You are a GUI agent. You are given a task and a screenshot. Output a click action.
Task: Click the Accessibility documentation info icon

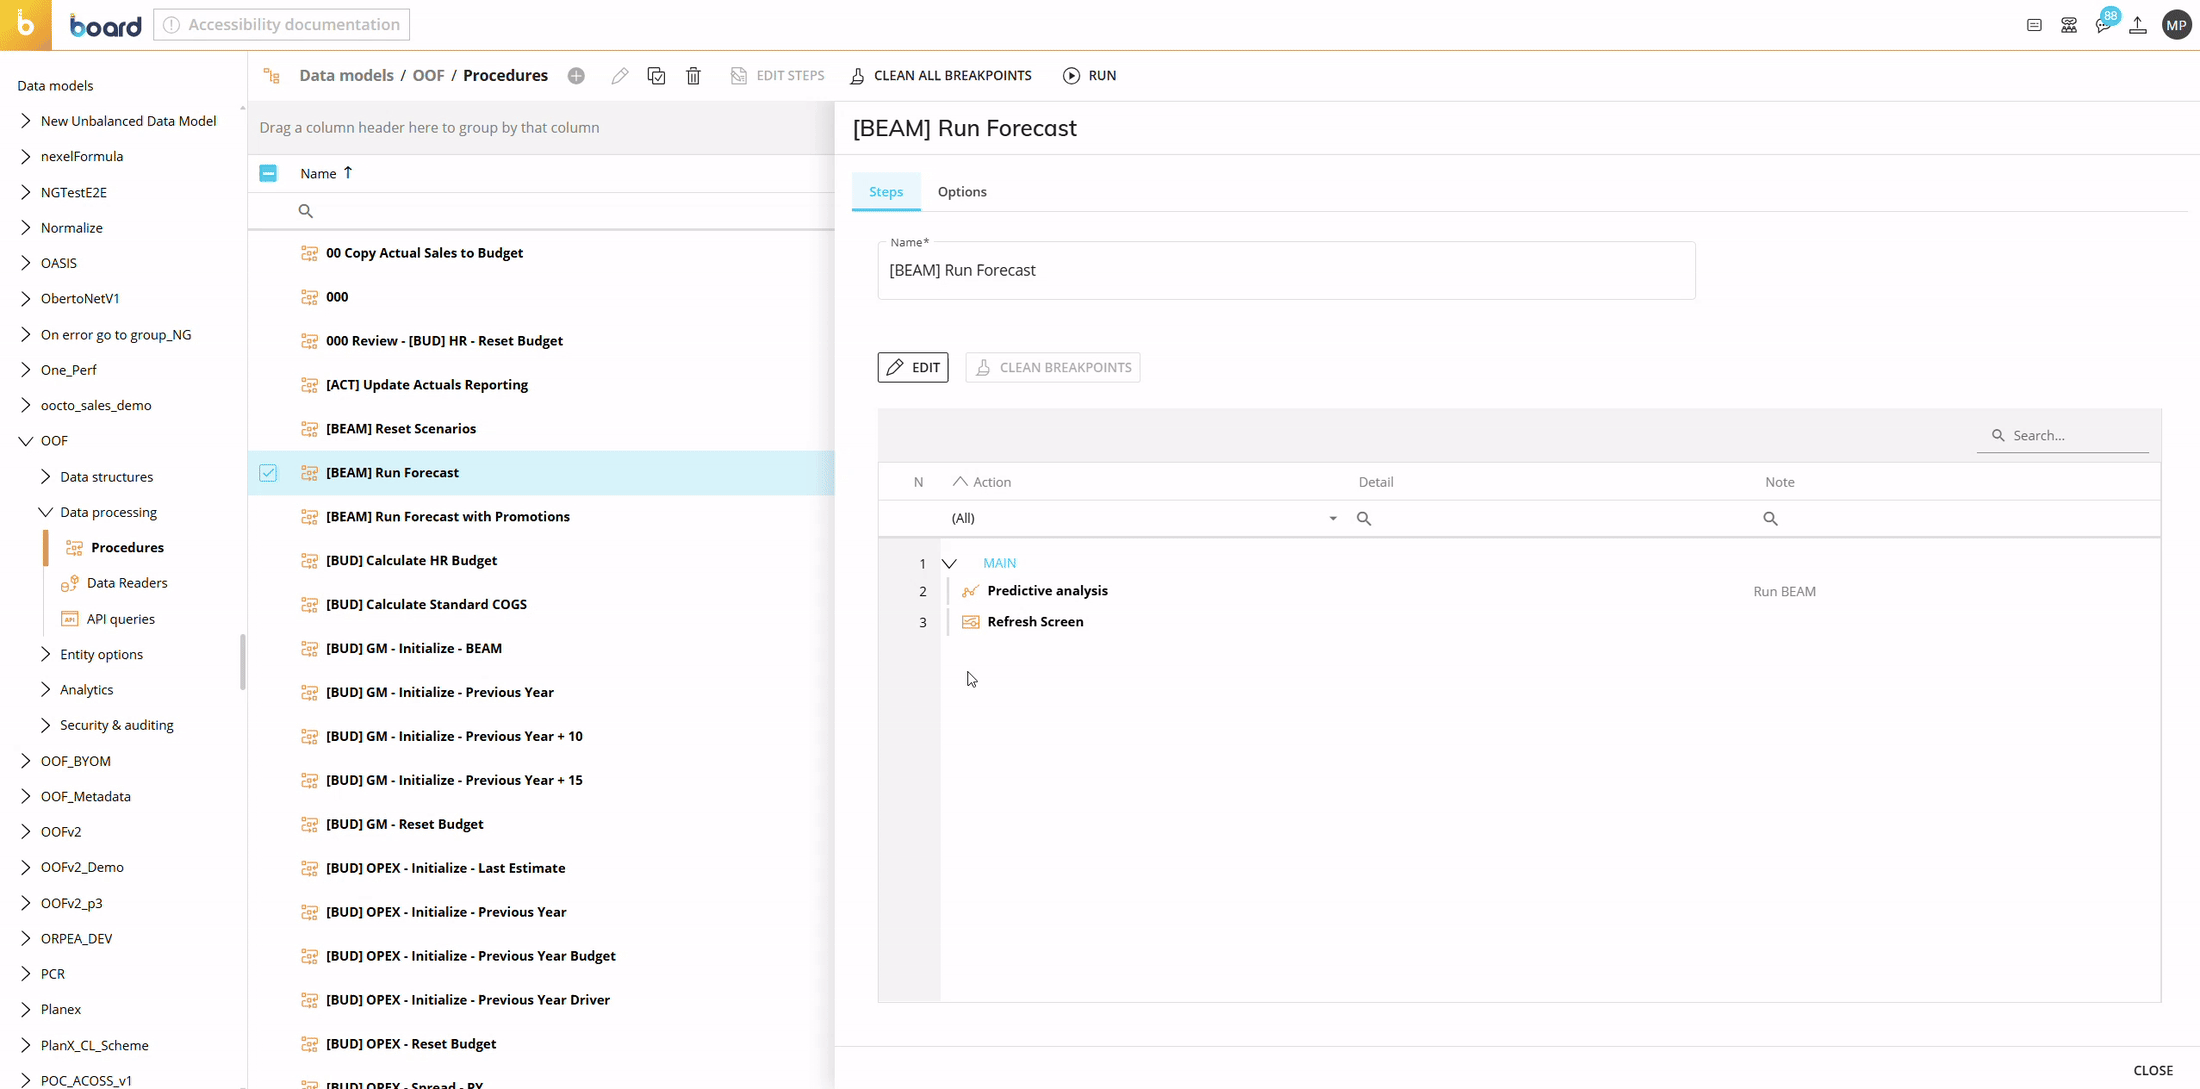[x=172, y=25]
